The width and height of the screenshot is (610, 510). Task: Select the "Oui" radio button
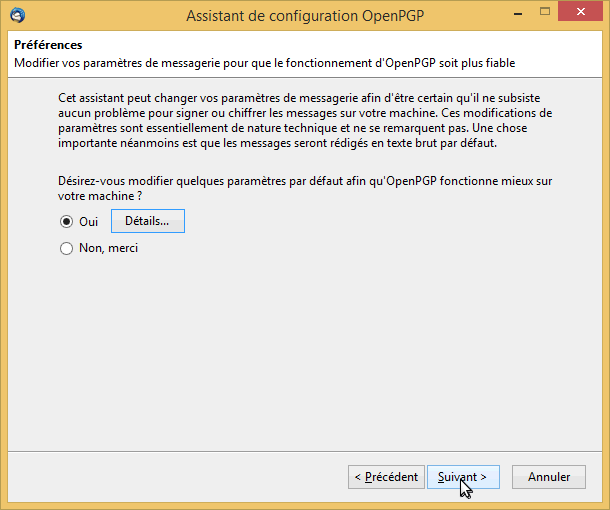pyautogui.click(x=67, y=222)
